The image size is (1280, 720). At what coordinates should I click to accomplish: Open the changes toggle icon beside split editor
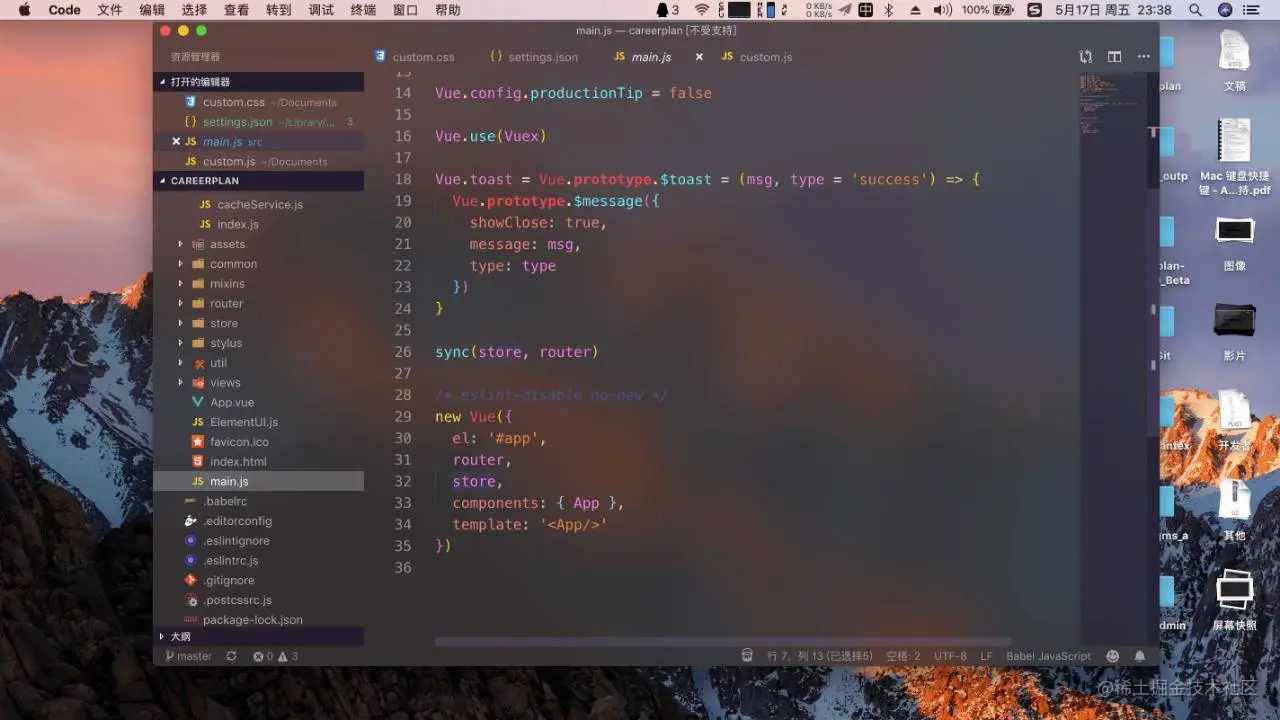(1085, 57)
